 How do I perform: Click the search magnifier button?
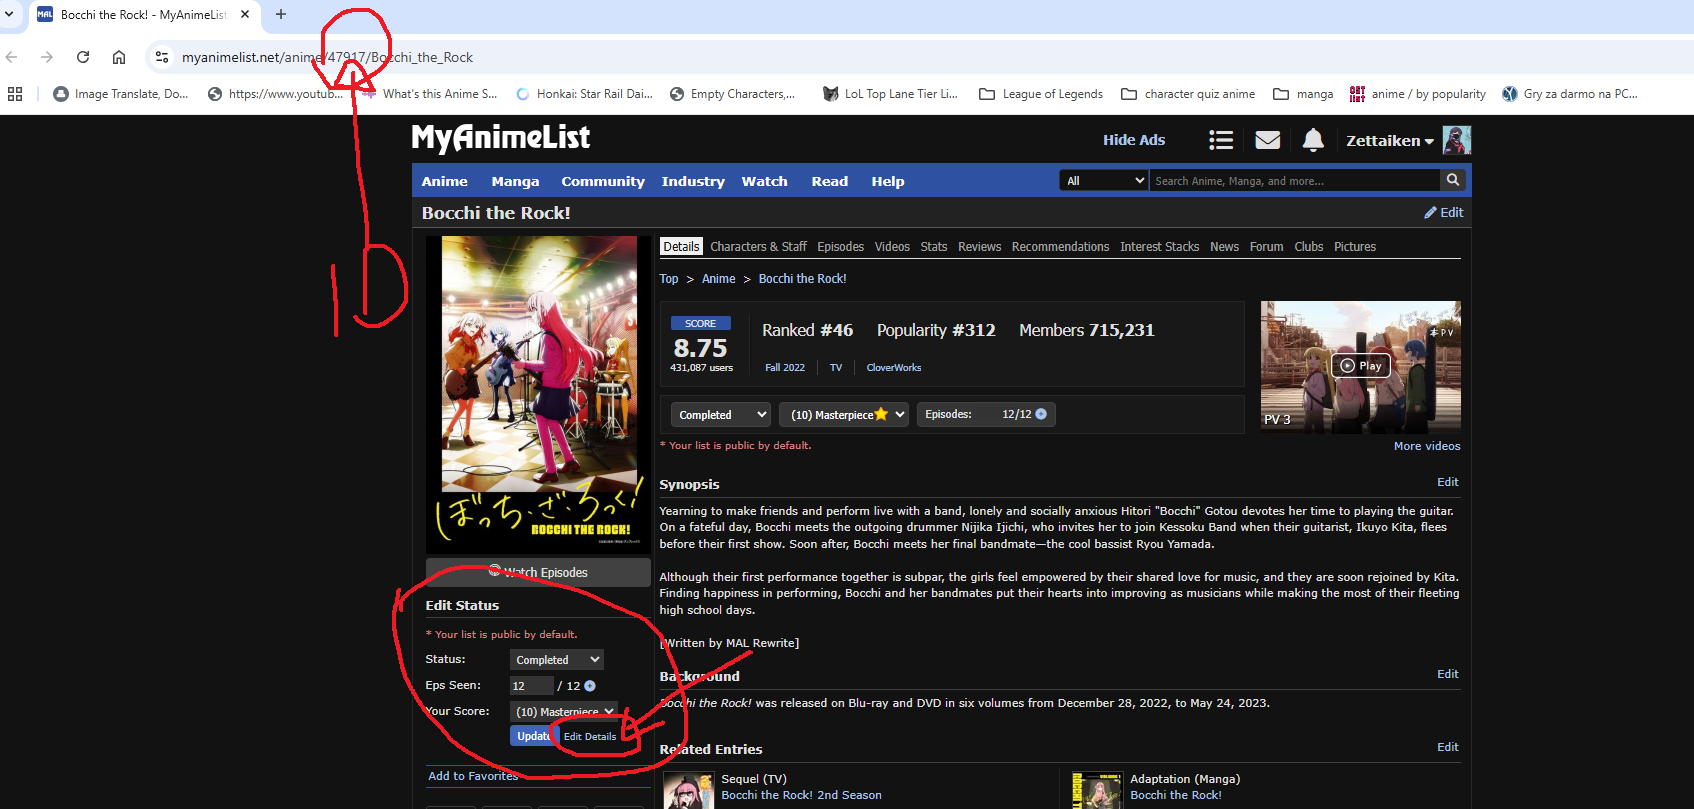point(1453,180)
